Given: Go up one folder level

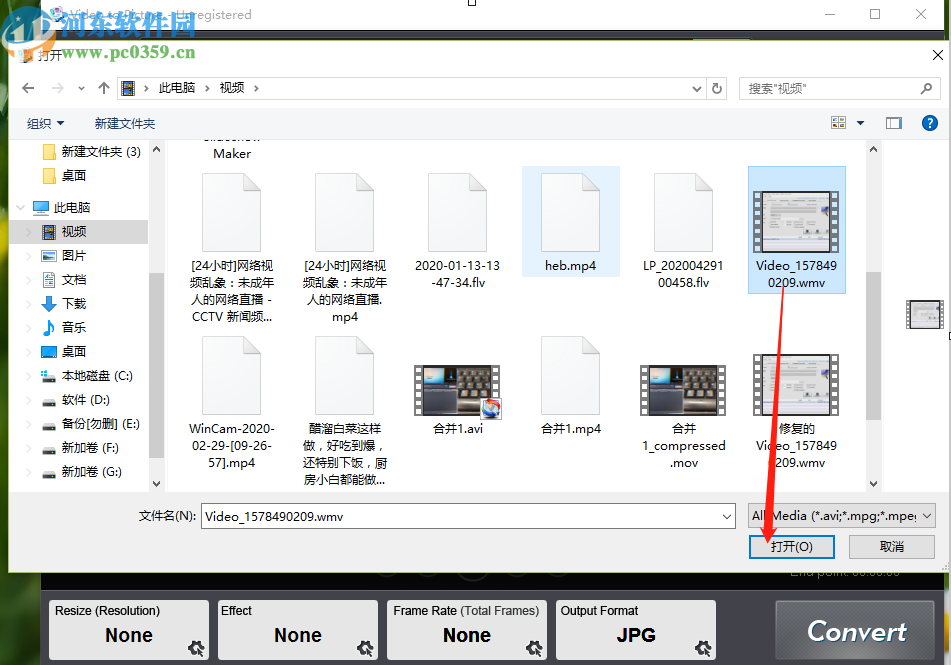Looking at the screenshot, I should [104, 88].
